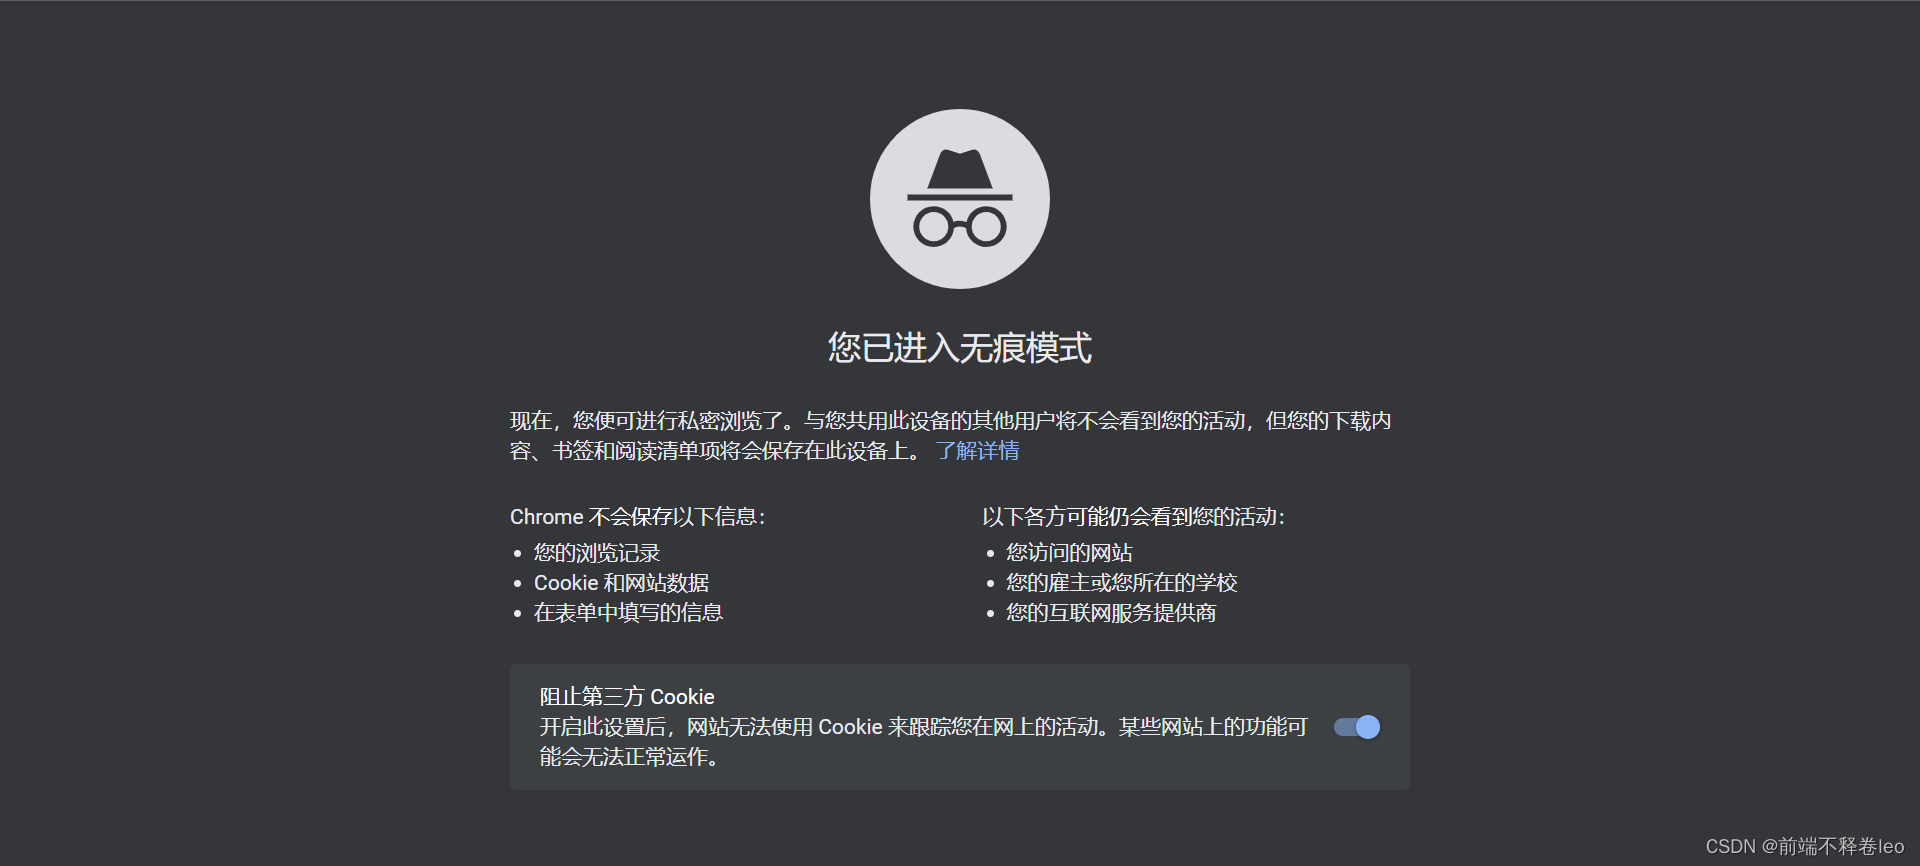Click the text 您的互联网服务提供商

click(x=1111, y=613)
